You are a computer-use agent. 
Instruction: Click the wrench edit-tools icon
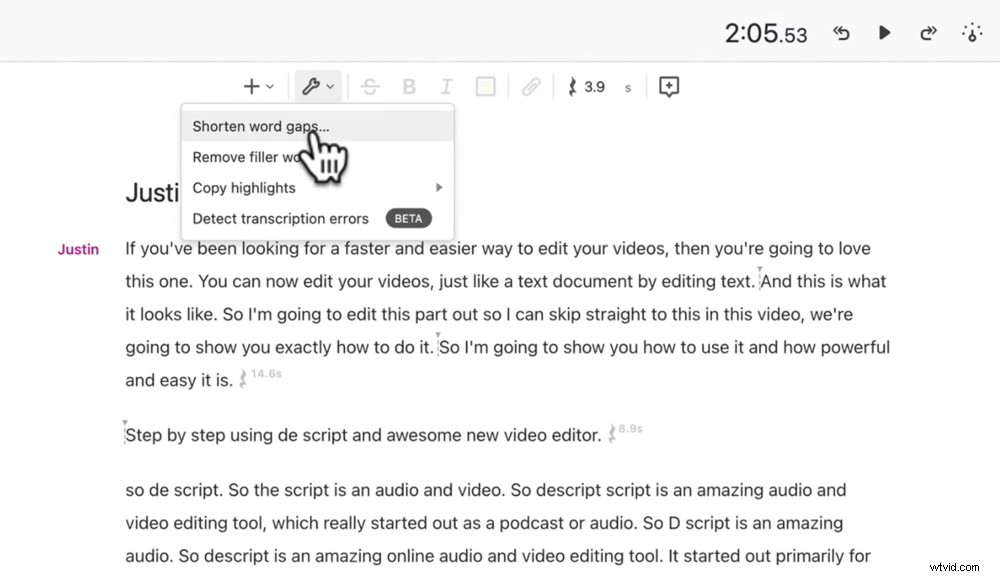coord(311,86)
